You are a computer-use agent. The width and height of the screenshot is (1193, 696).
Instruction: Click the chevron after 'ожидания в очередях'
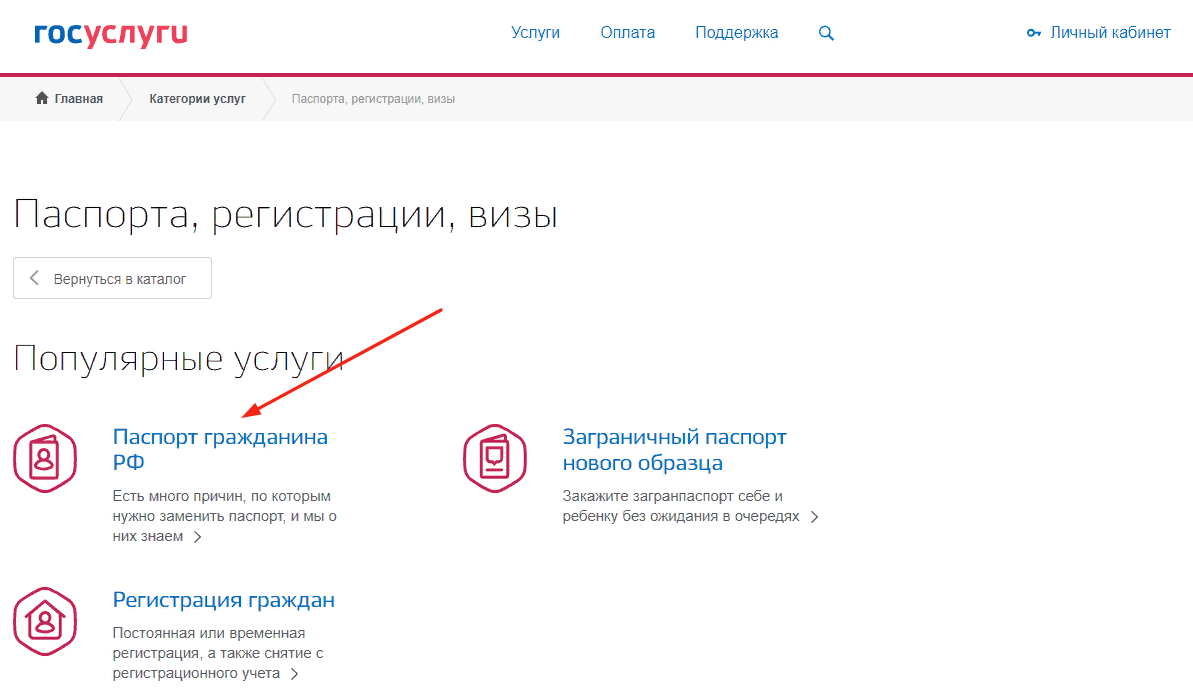(815, 517)
